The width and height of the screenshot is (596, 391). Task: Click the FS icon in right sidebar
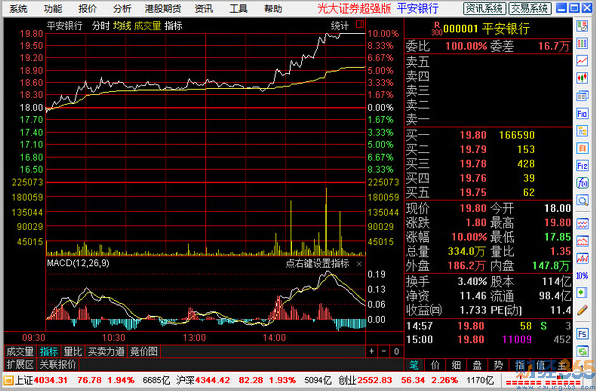pos(582,334)
